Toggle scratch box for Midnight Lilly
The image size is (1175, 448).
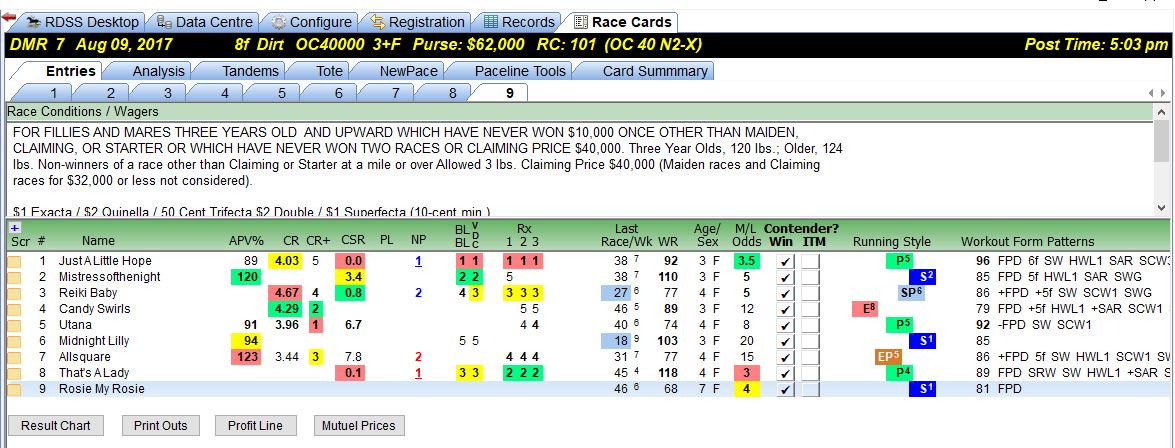15,342
